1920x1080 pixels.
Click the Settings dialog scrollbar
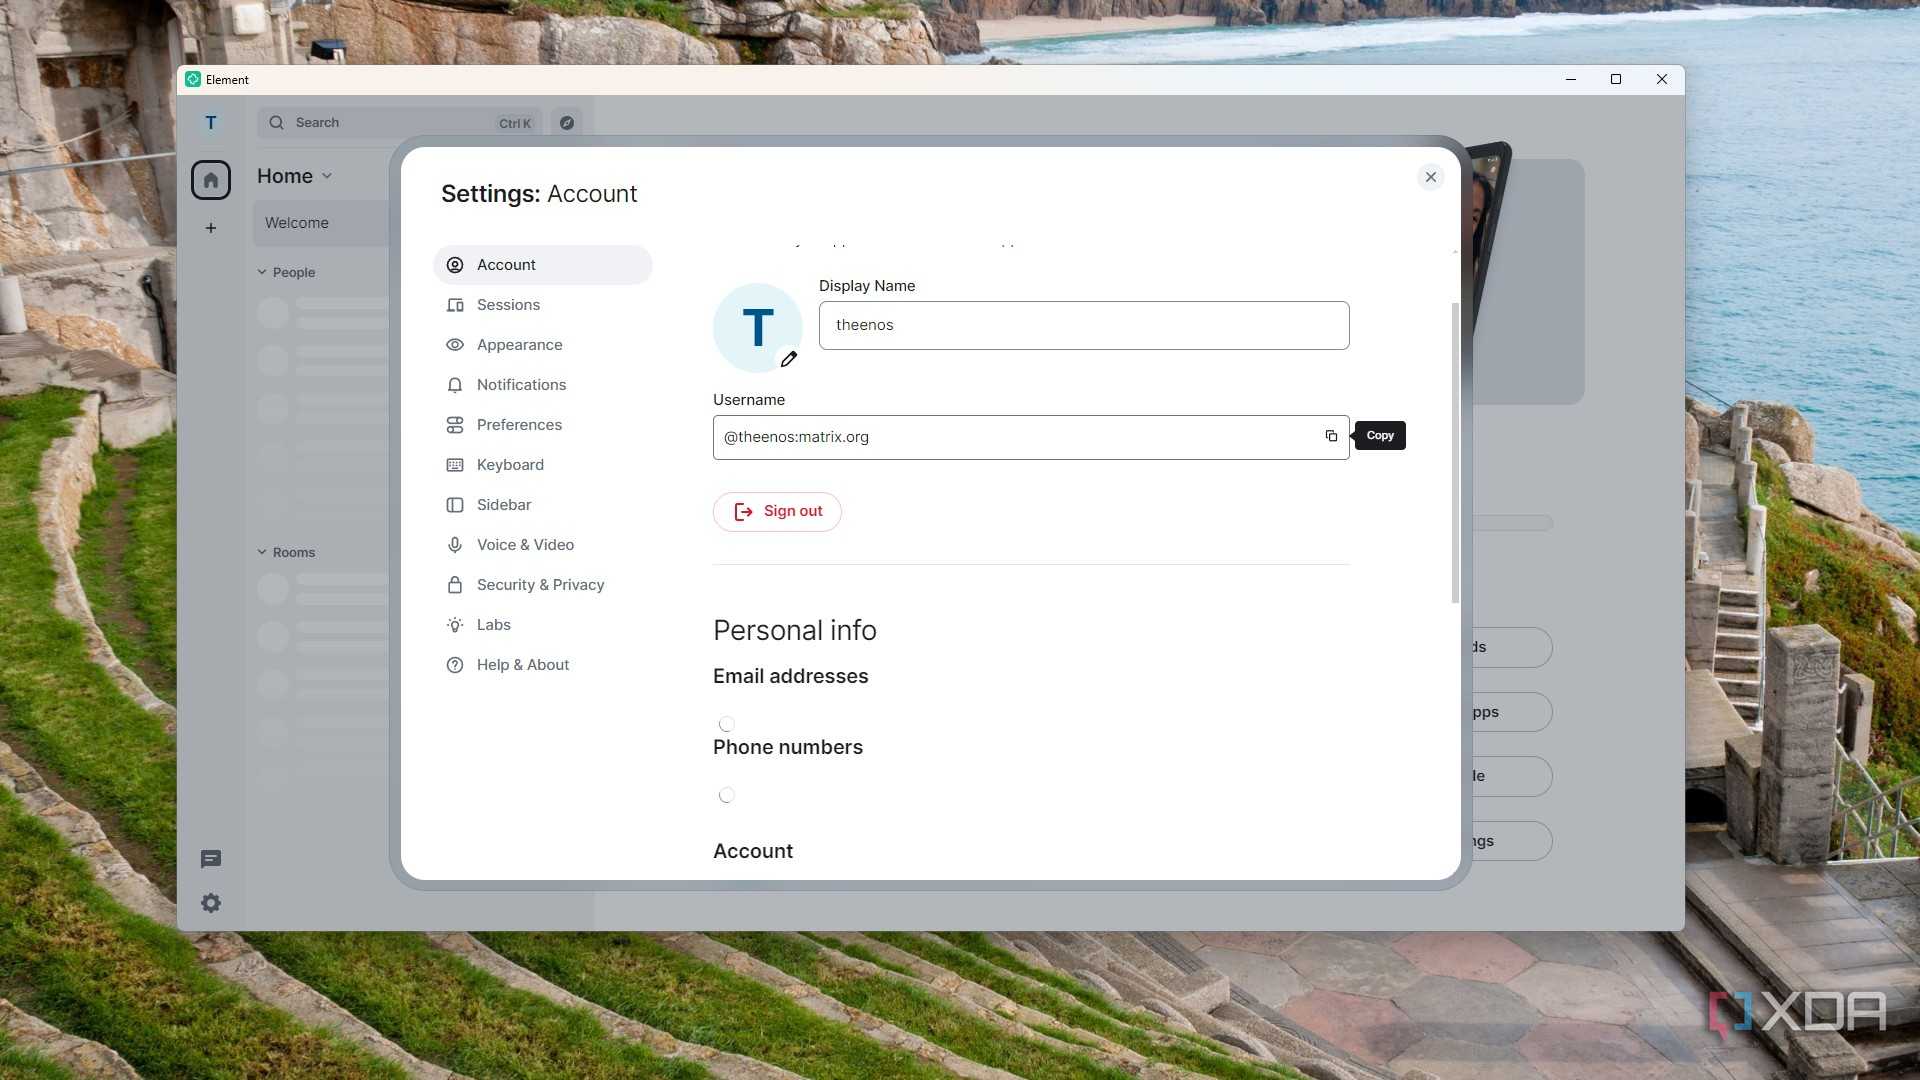tap(1455, 452)
